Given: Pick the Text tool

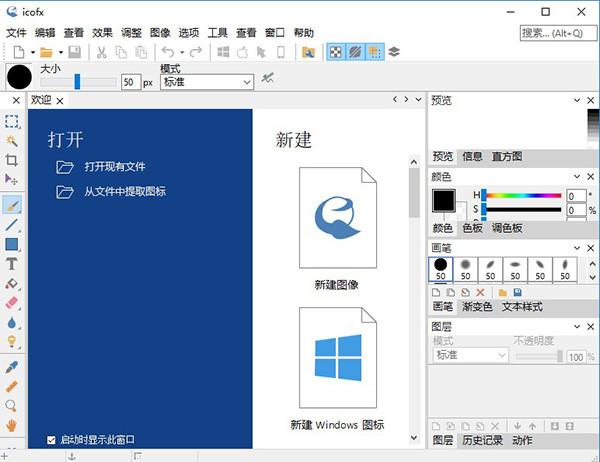Looking at the screenshot, I should [x=12, y=264].
